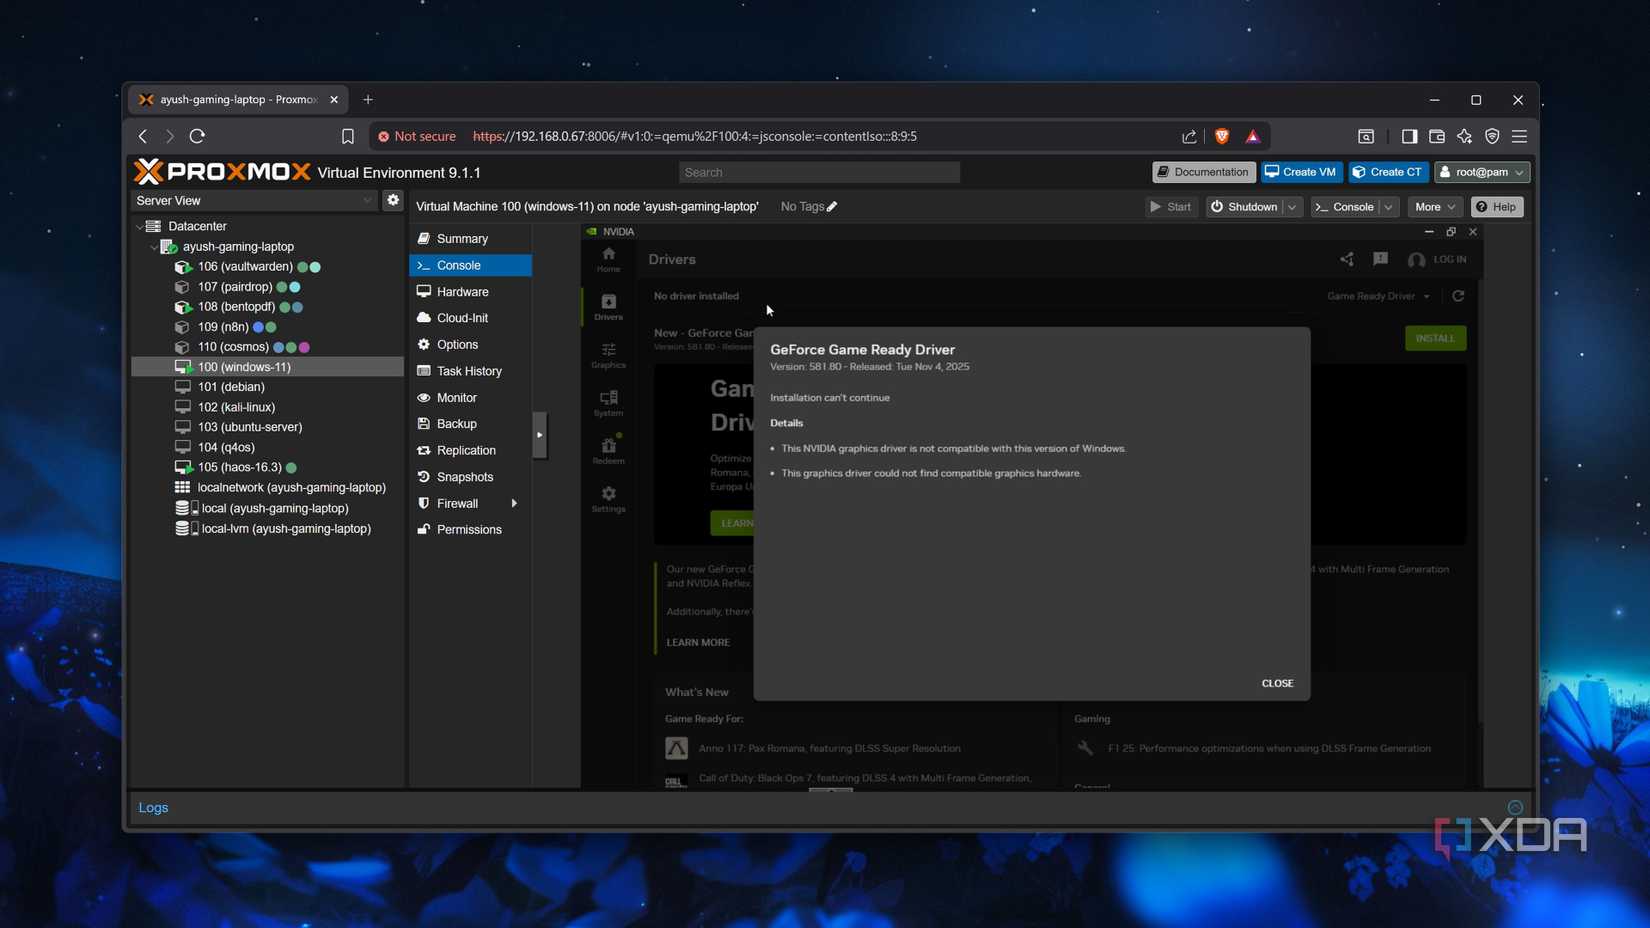The image size is (1650, 928).
Task: Click CLOSE on the driver error dialog
Action: tap(1277, 683)
